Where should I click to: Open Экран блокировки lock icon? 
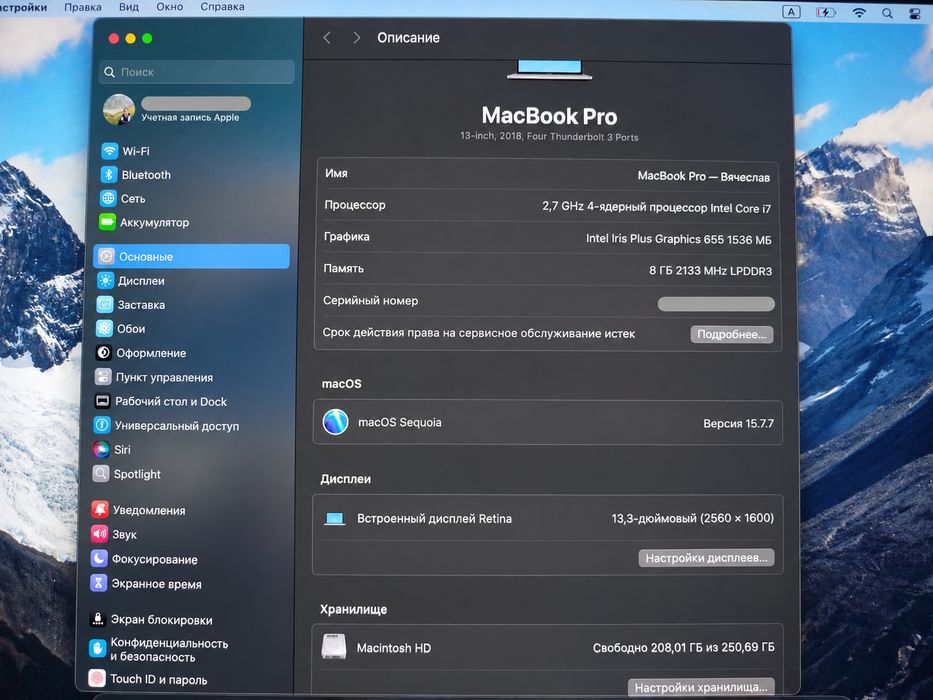(x=98, y=619)
